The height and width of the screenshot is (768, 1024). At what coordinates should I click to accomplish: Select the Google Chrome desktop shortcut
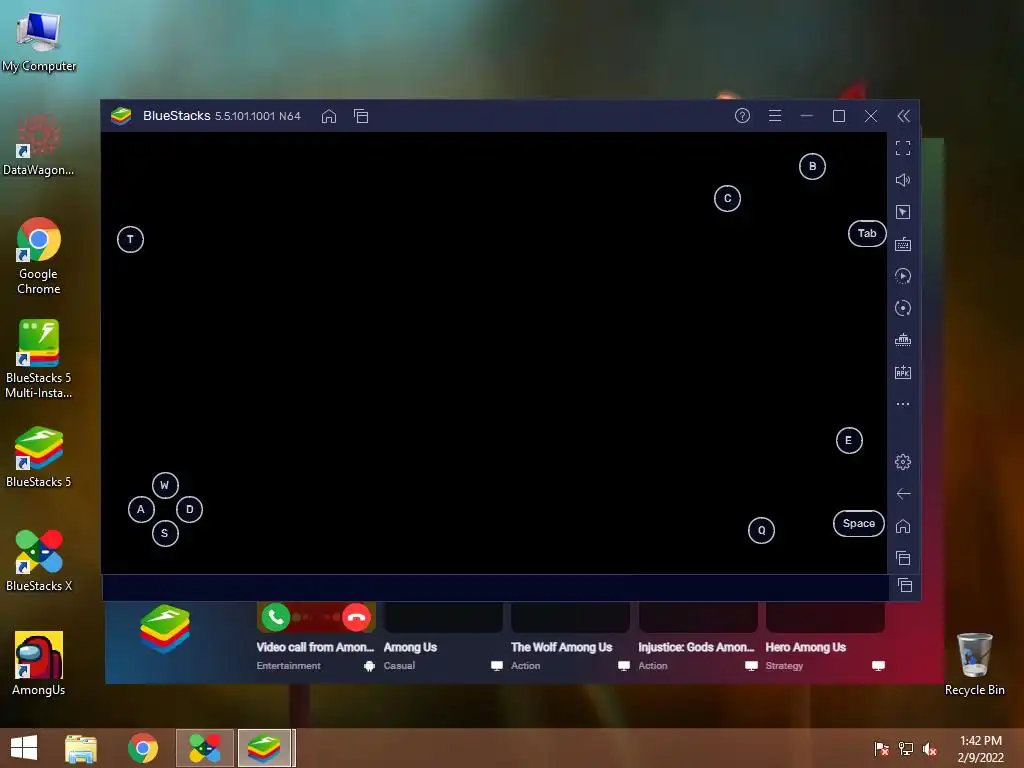39,256
